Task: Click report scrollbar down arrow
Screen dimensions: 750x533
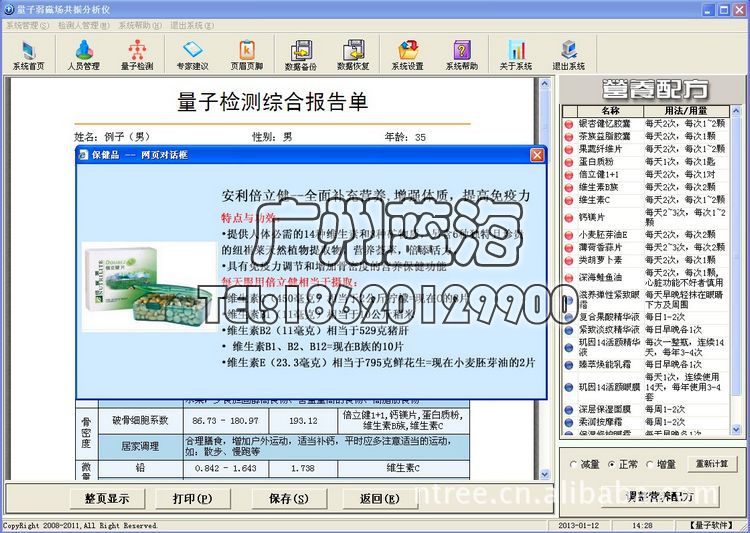Action: click(544, 474)
